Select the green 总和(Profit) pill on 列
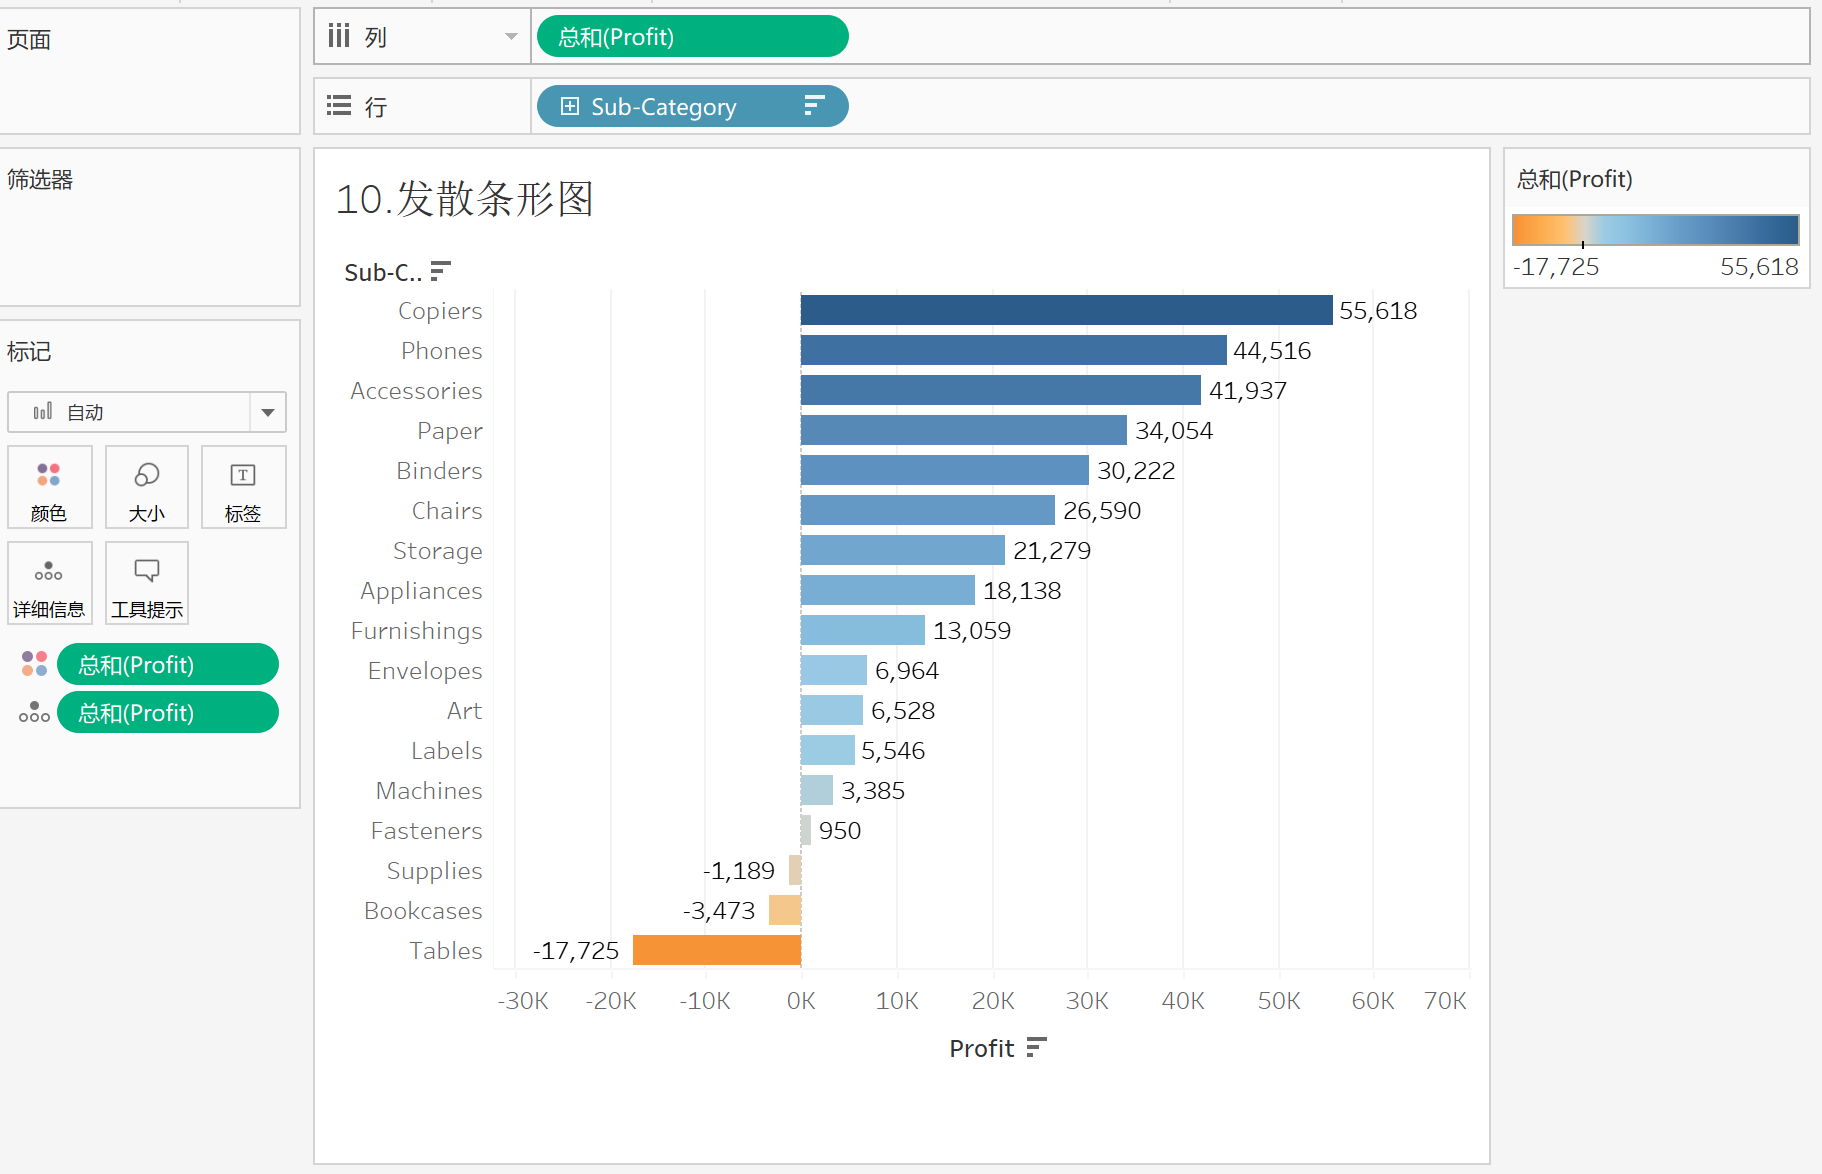 [x=691, y=35]
